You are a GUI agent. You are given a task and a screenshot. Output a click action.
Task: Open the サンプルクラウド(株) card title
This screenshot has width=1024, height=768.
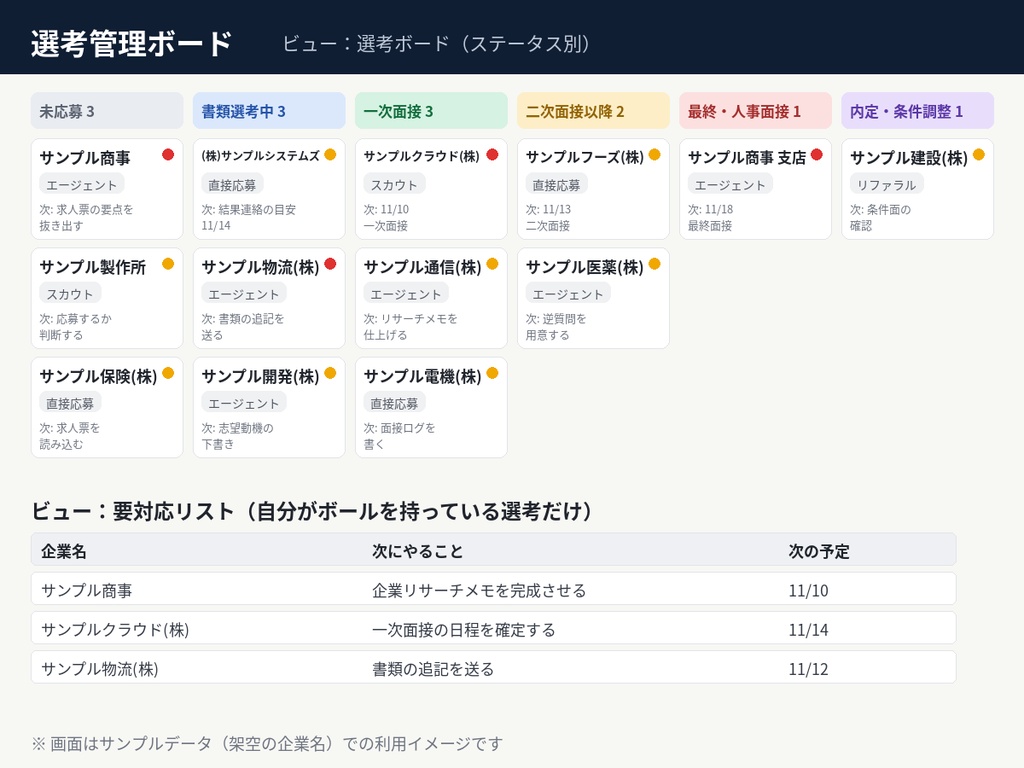coord(422,157)
